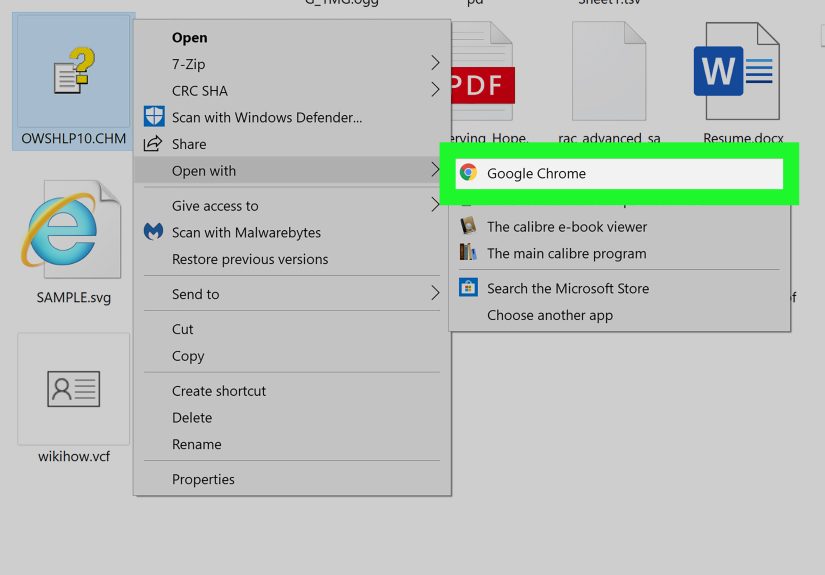Screen dimensions: 825x575
Task: Choose Copy from the context menu
Action: point(293,356)
